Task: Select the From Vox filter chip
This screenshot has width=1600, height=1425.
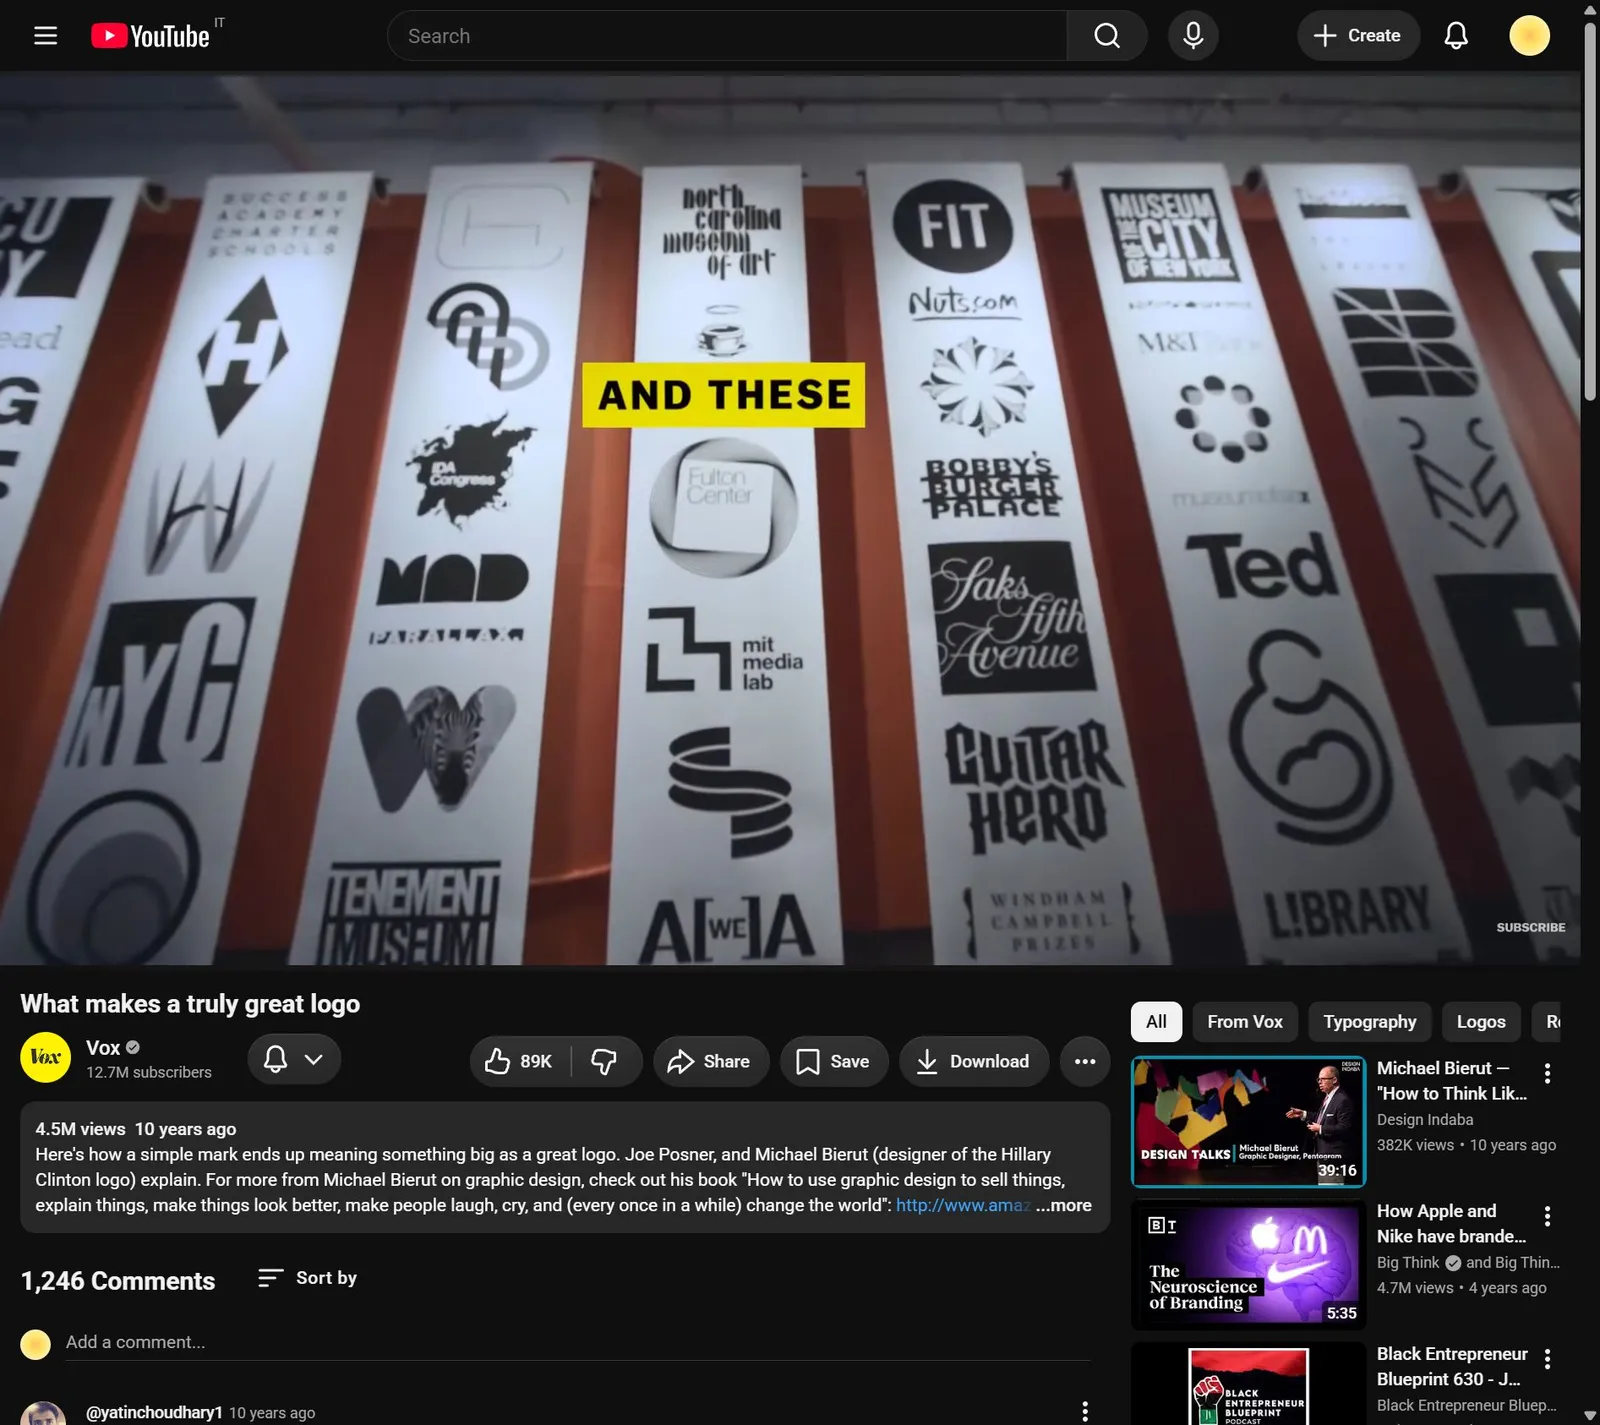Action: [1244, 1022]
